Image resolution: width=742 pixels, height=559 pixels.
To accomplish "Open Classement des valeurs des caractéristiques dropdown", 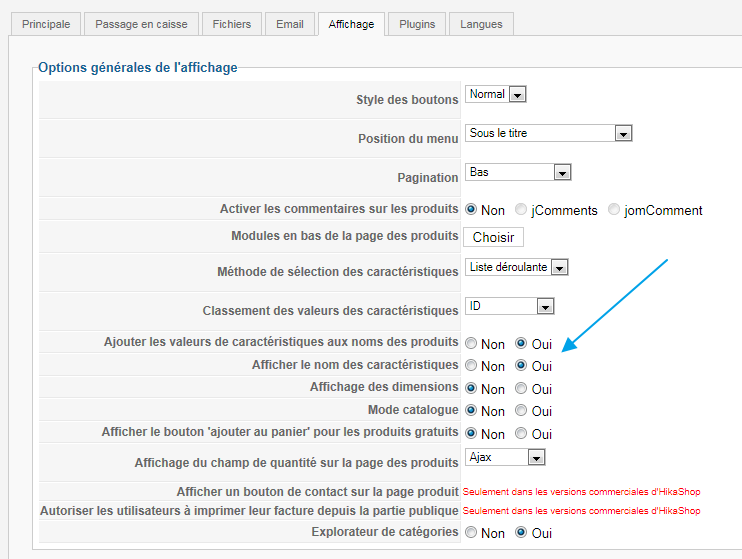I will click(x=510, y=306).
